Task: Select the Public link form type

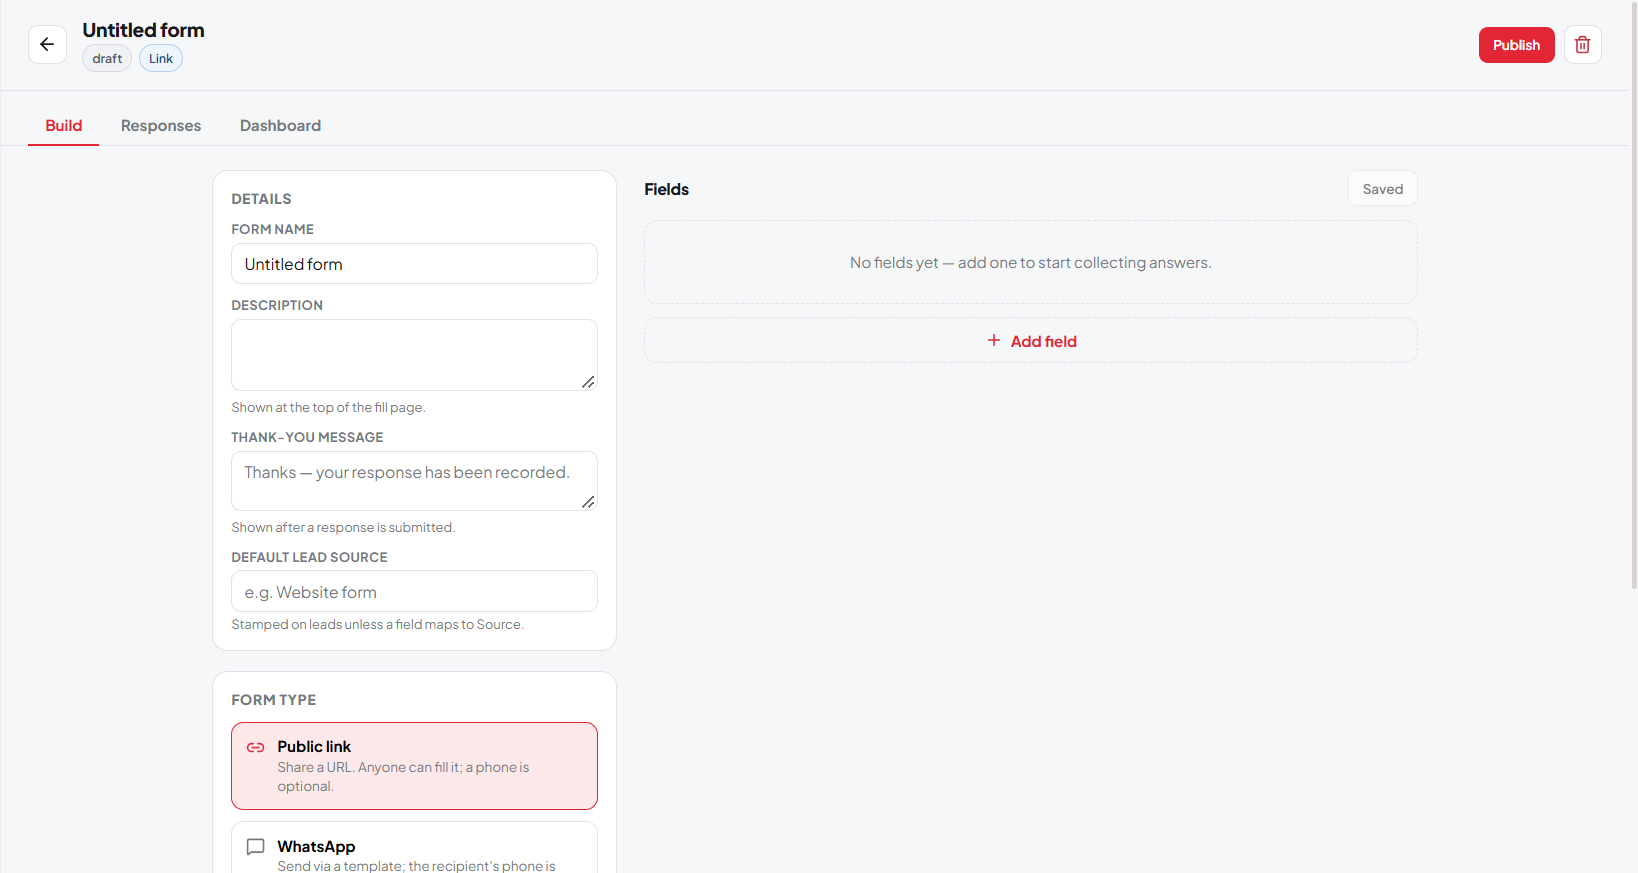Action: [414, 766]
